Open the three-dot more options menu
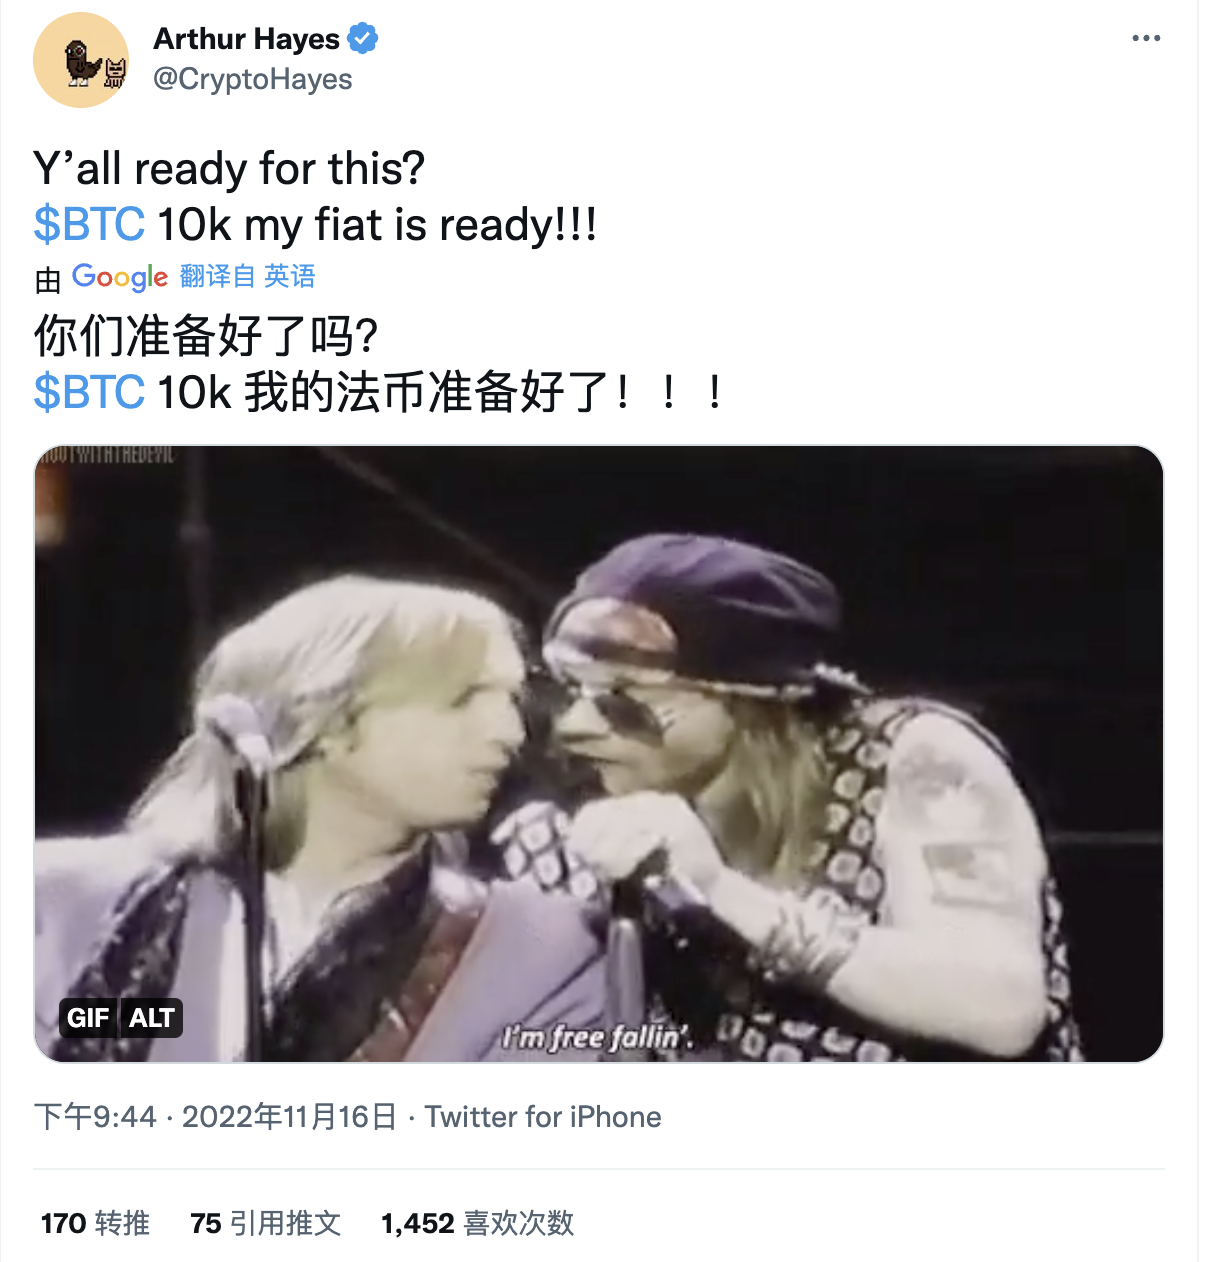Image resolution: width=1220 pixels, height=1262 pixels. 1146,38
